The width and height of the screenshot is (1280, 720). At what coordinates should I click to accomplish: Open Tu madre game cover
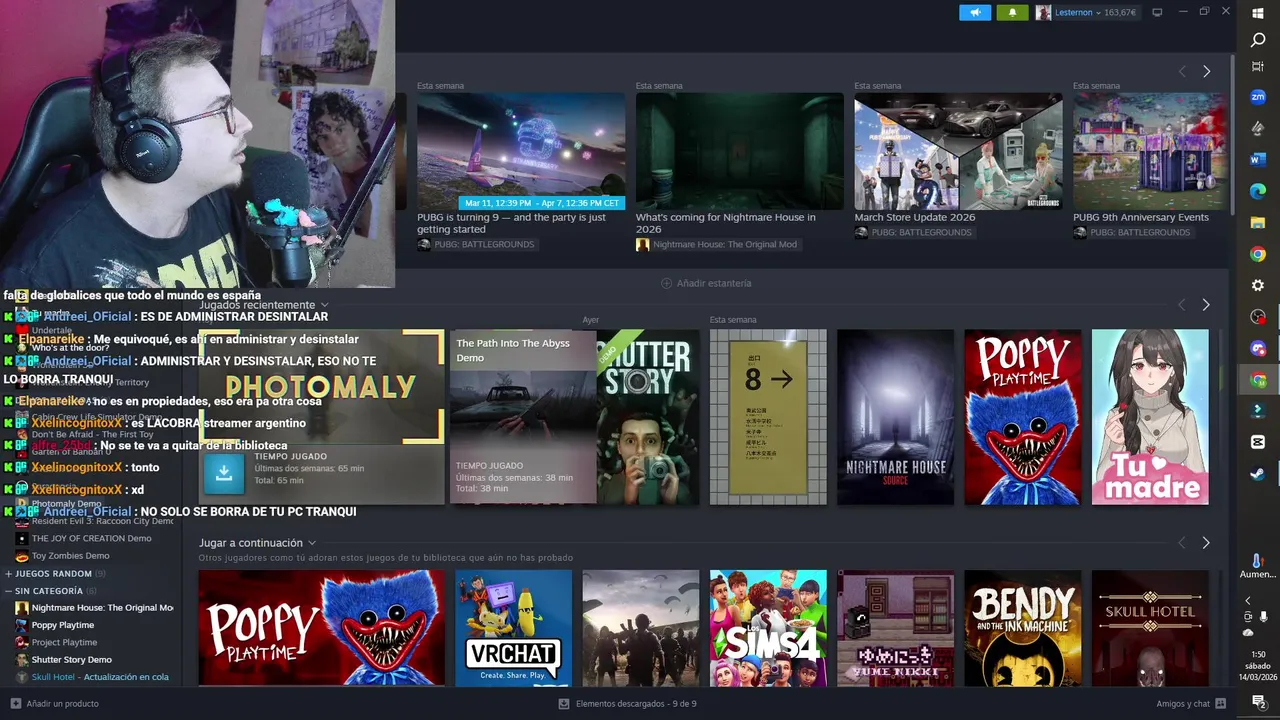point(1150,417)
